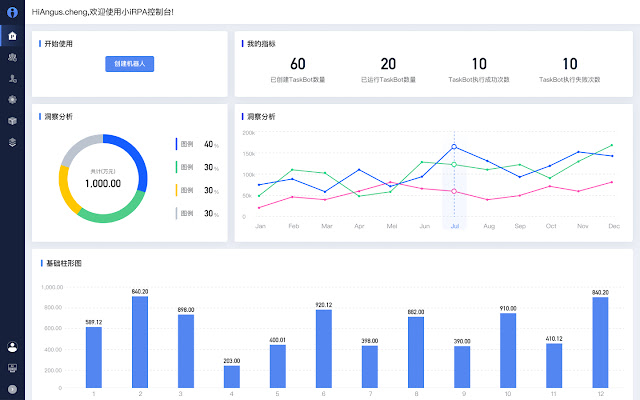Open the gear settings sidebar icon
Image resolution: width=640 pixels, height=400 pixels.
pos(12,100)
